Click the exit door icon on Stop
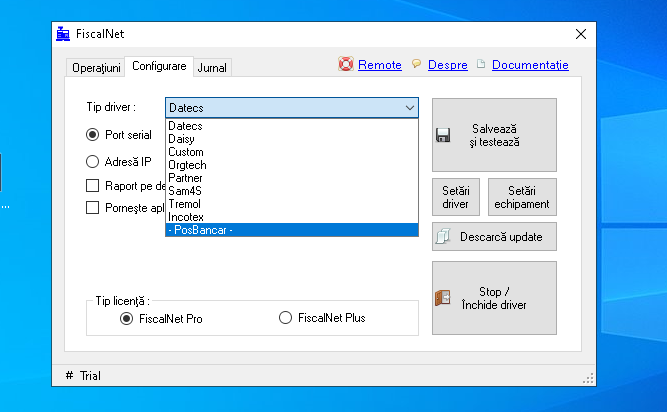Viewport: 667px width, 412px height. coord(443,298)
